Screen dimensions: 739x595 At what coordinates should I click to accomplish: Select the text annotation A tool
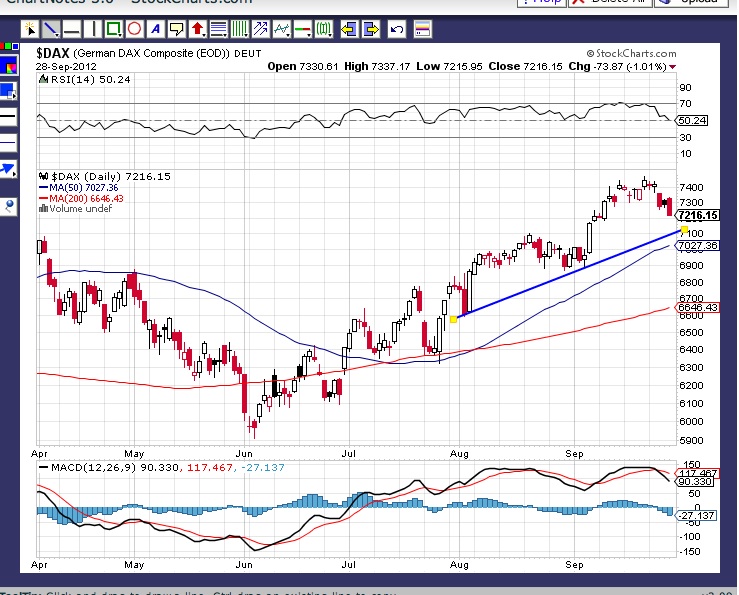[155, 29]
